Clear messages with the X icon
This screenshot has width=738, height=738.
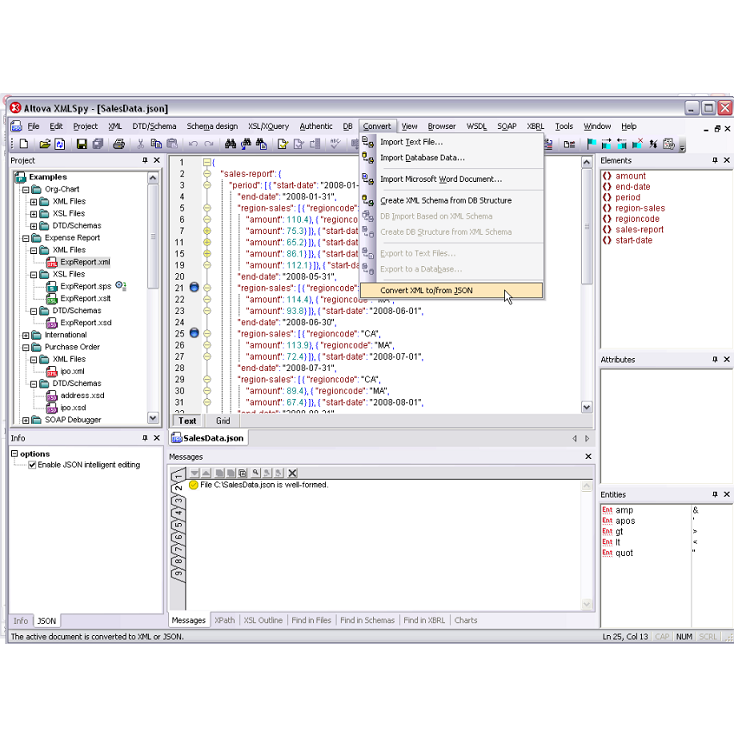pos(292,473)
